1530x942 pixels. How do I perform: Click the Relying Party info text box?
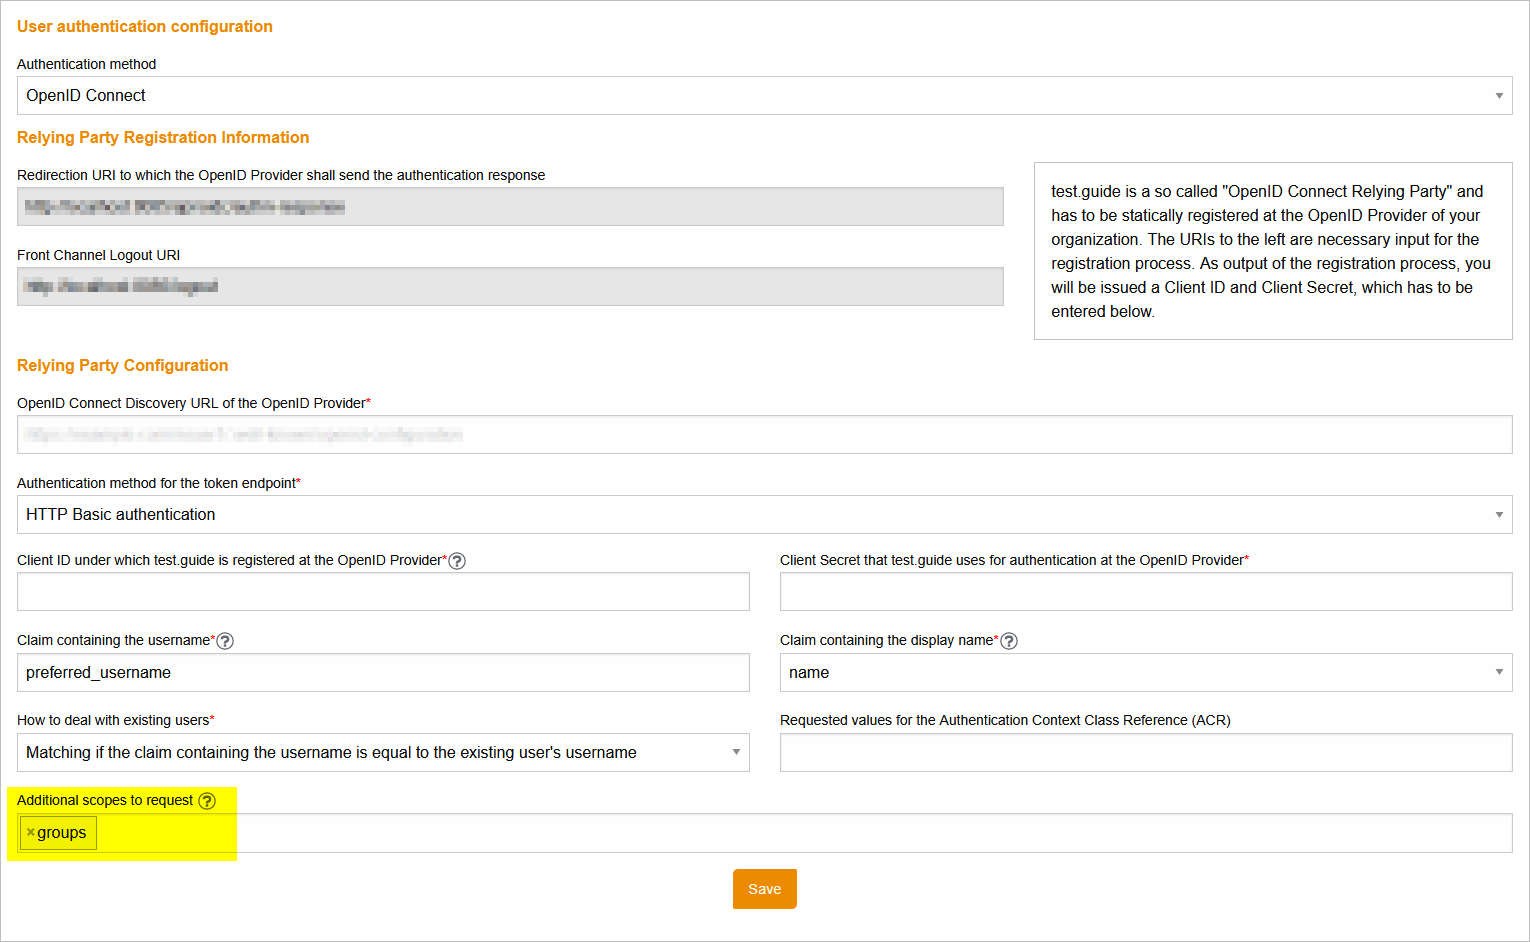(1272, 251)
